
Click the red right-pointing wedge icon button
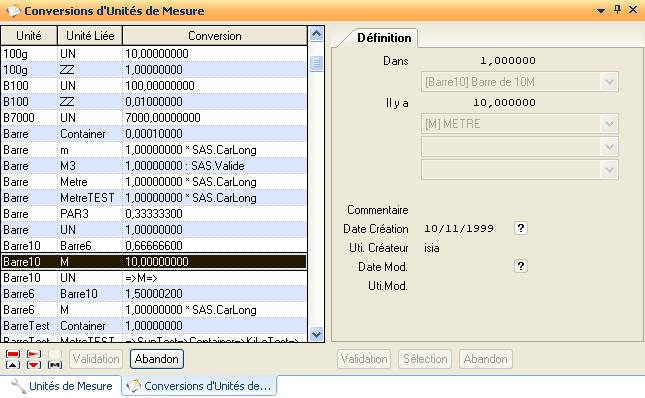[34, 354]
